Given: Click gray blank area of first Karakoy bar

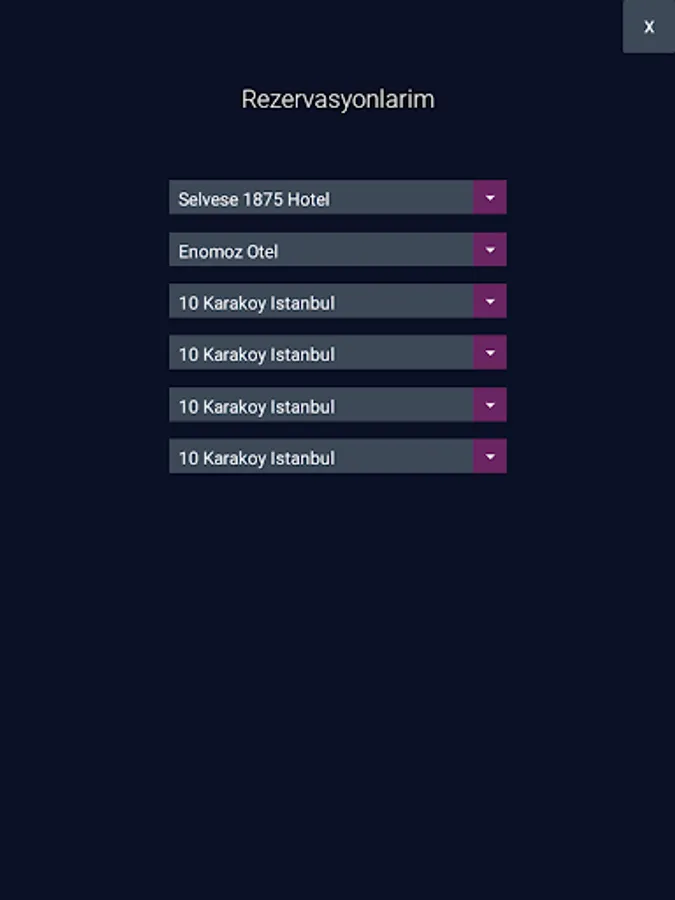Looking at the screenshot, I should [404, 301].
